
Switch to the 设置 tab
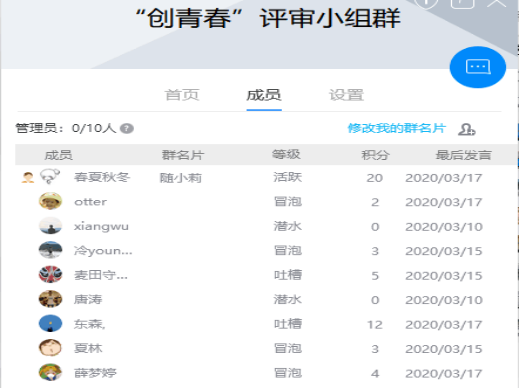click(346, 95)
